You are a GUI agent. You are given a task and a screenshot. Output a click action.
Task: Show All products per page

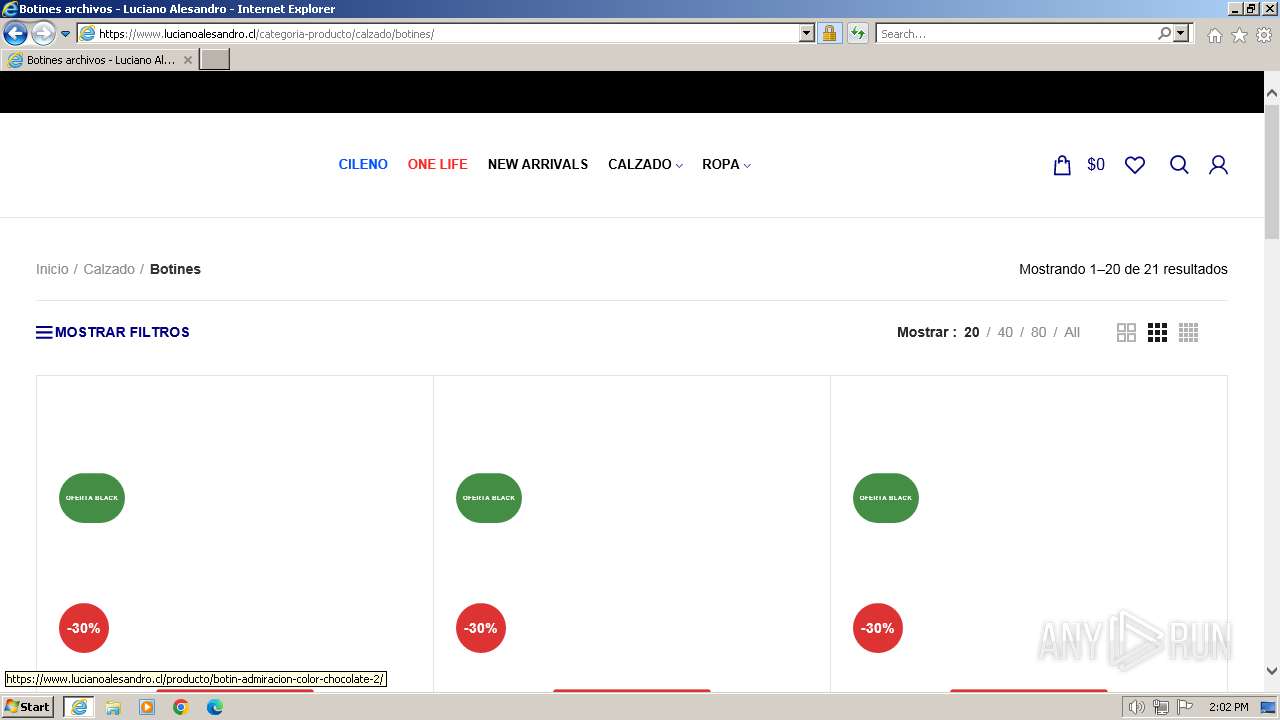click(x=1072, y=332)
